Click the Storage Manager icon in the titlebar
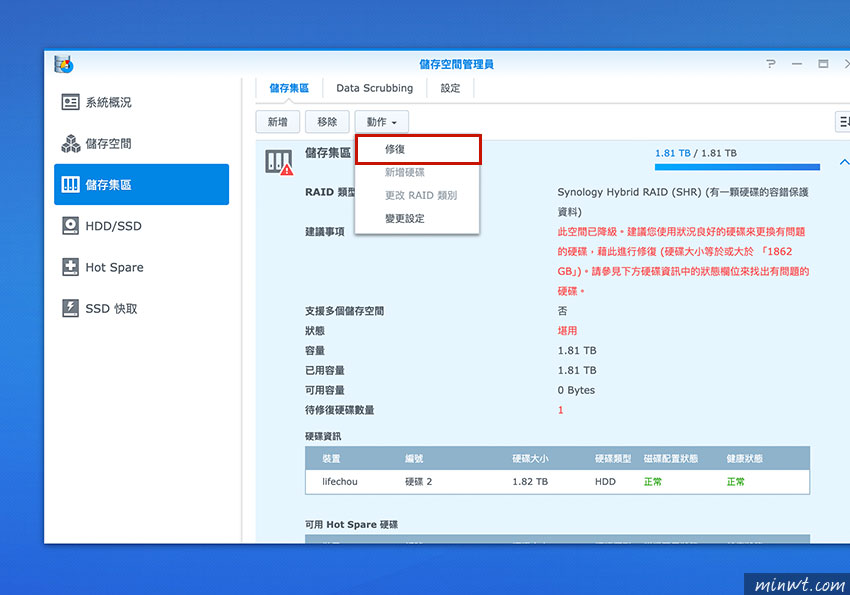This screenshot has width=850, height=595. coord(63,62)
